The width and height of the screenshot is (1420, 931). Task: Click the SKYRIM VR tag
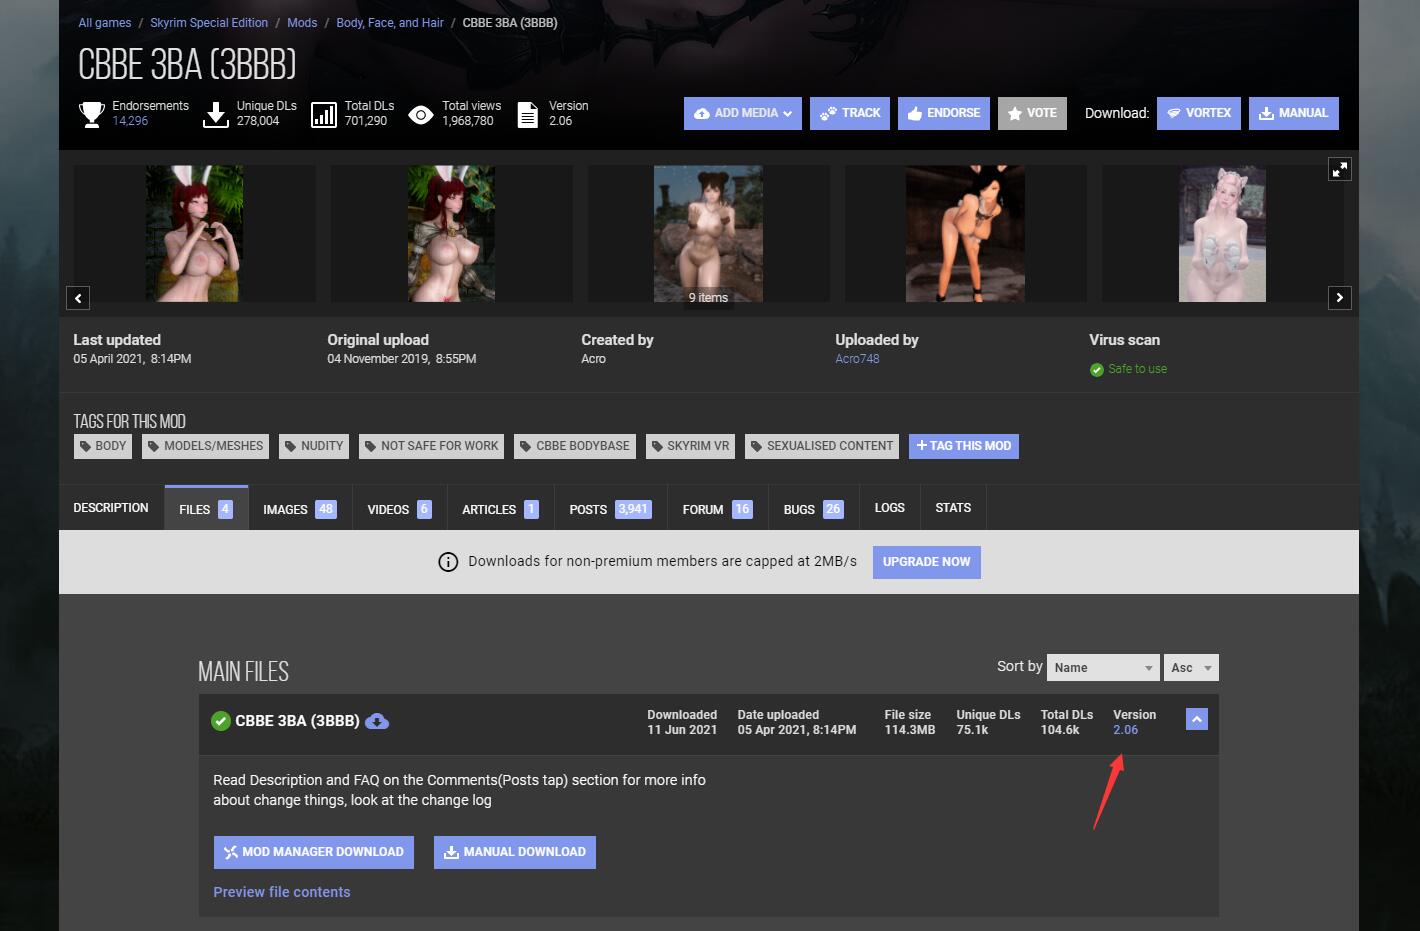click(x=691, y=446)
